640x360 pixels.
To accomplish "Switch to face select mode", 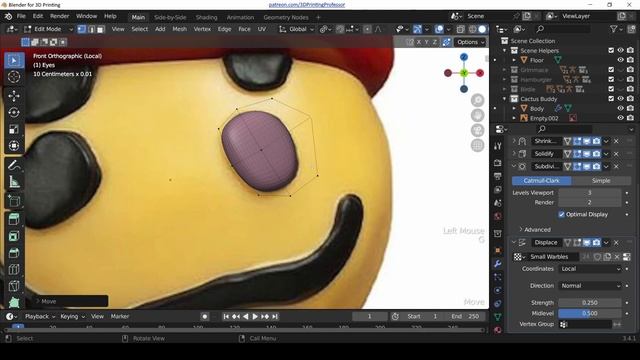I will tap(100, 29).
